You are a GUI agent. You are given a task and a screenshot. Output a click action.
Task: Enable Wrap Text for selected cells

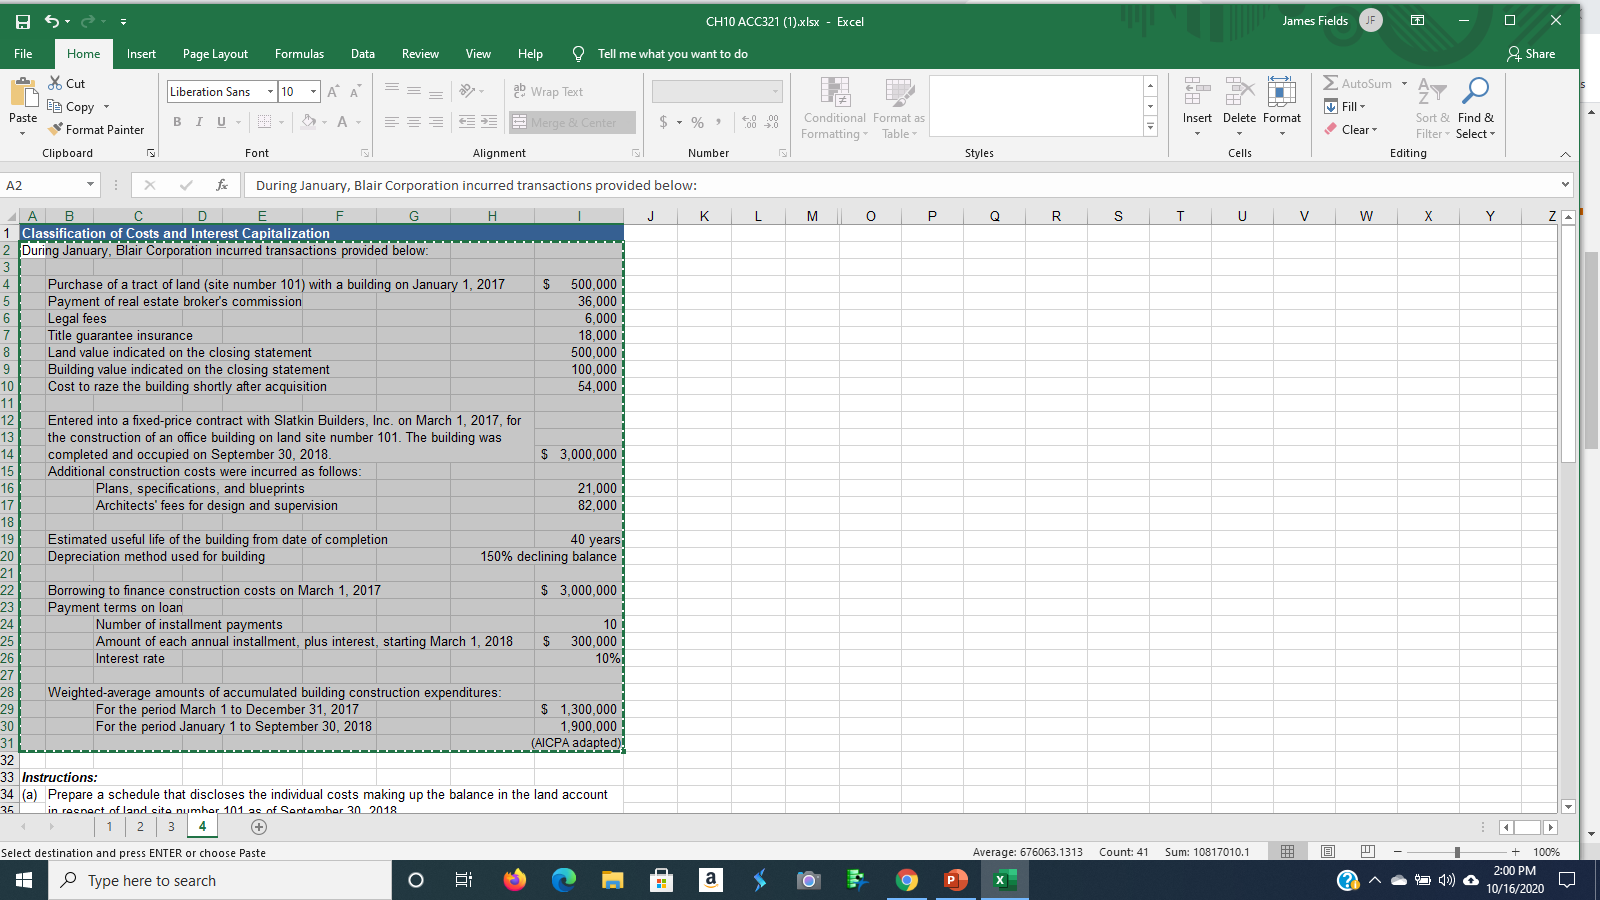coord(548,91)
